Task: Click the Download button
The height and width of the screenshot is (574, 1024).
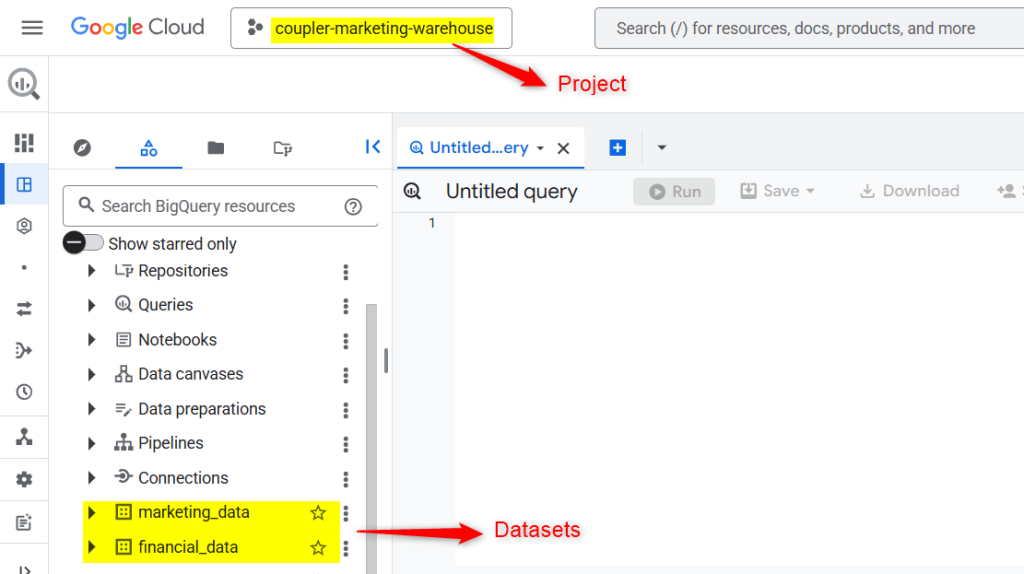Action: [910, 191]
